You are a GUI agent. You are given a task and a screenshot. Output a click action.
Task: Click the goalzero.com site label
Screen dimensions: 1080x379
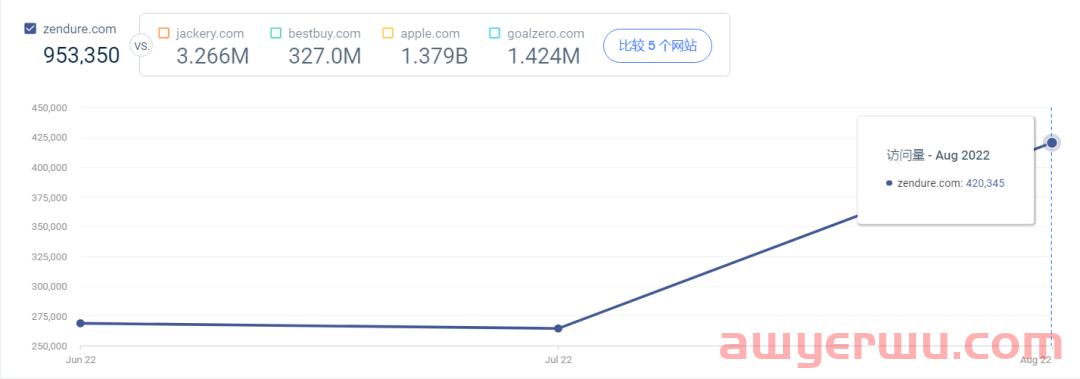click(x=546, y=33)
